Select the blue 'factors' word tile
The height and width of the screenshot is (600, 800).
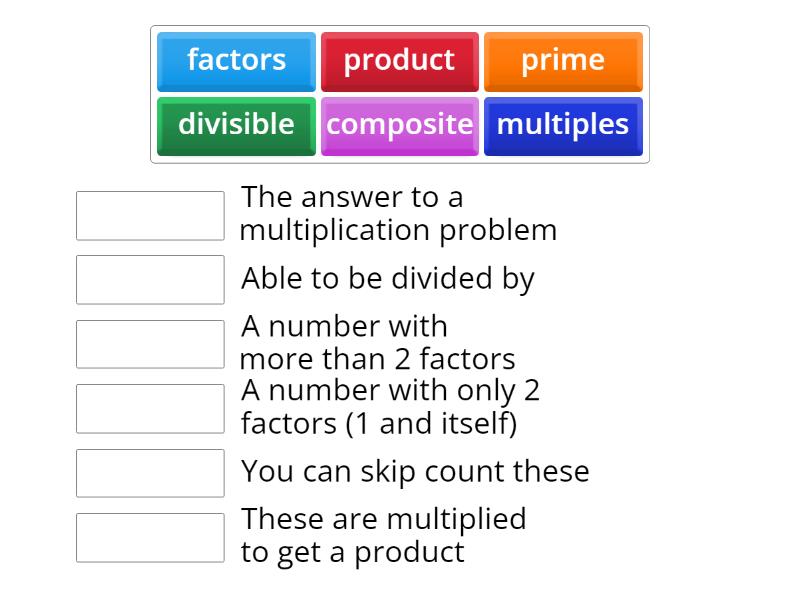click(x=236, y=61)
